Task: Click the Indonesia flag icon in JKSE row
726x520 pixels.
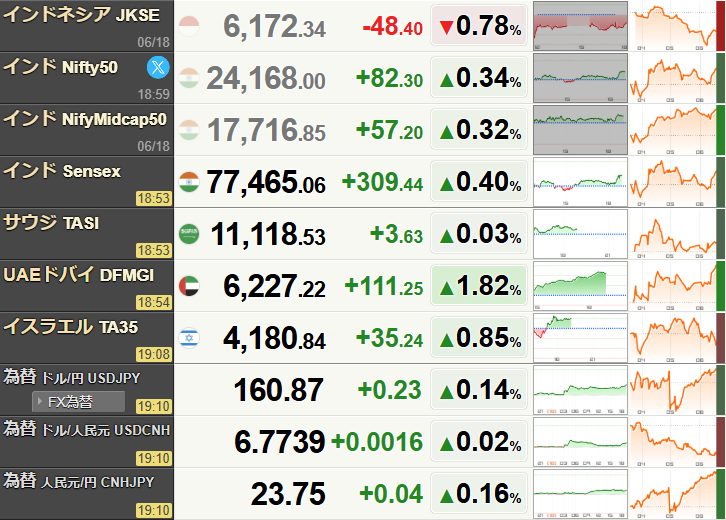Action: 189,26
